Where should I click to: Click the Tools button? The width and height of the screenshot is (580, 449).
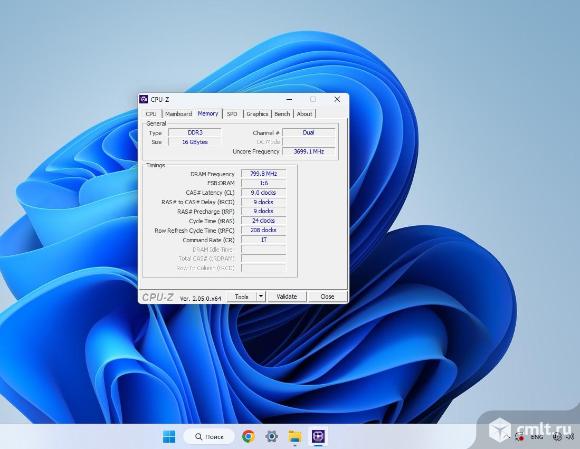click(x=242, y=297)
